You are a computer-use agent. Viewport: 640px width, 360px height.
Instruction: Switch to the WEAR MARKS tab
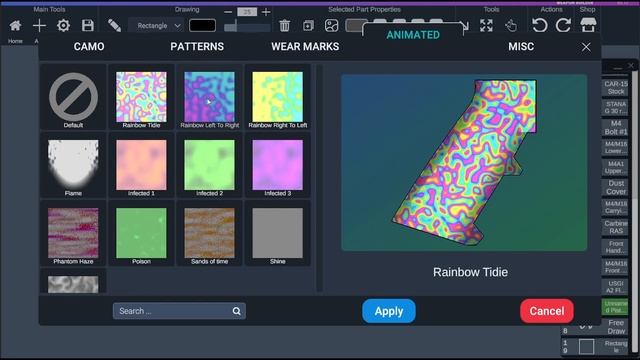pos(305,47)
